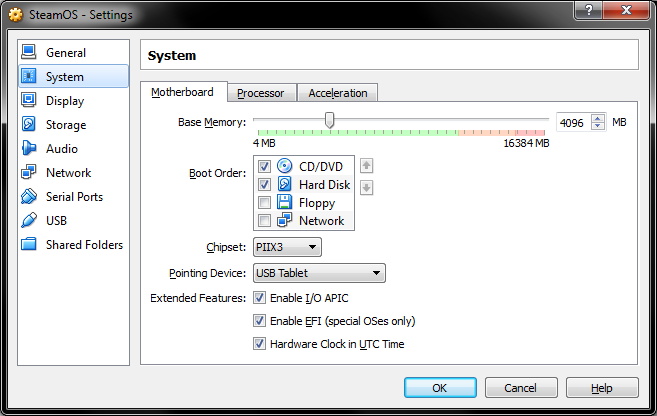Screen dimensions: 657x416
Task: Increase base memory with spinner up arrow
Action: tap(598, 119)
